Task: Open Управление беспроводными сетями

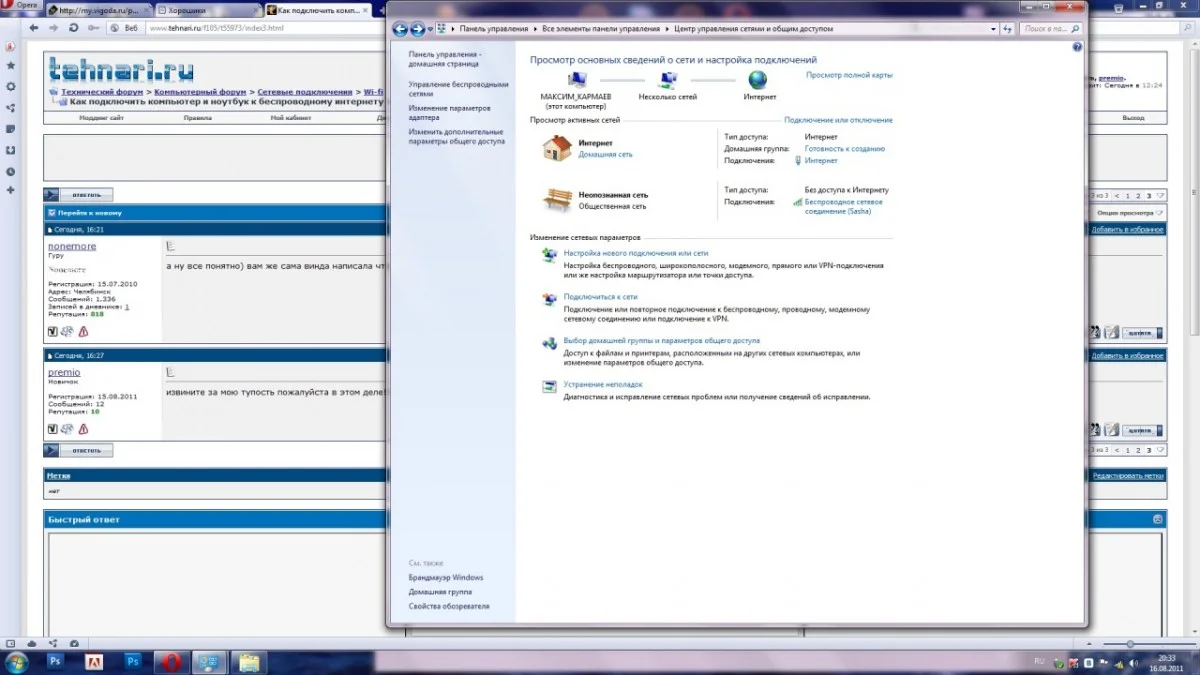Action: tap(458, 89)
